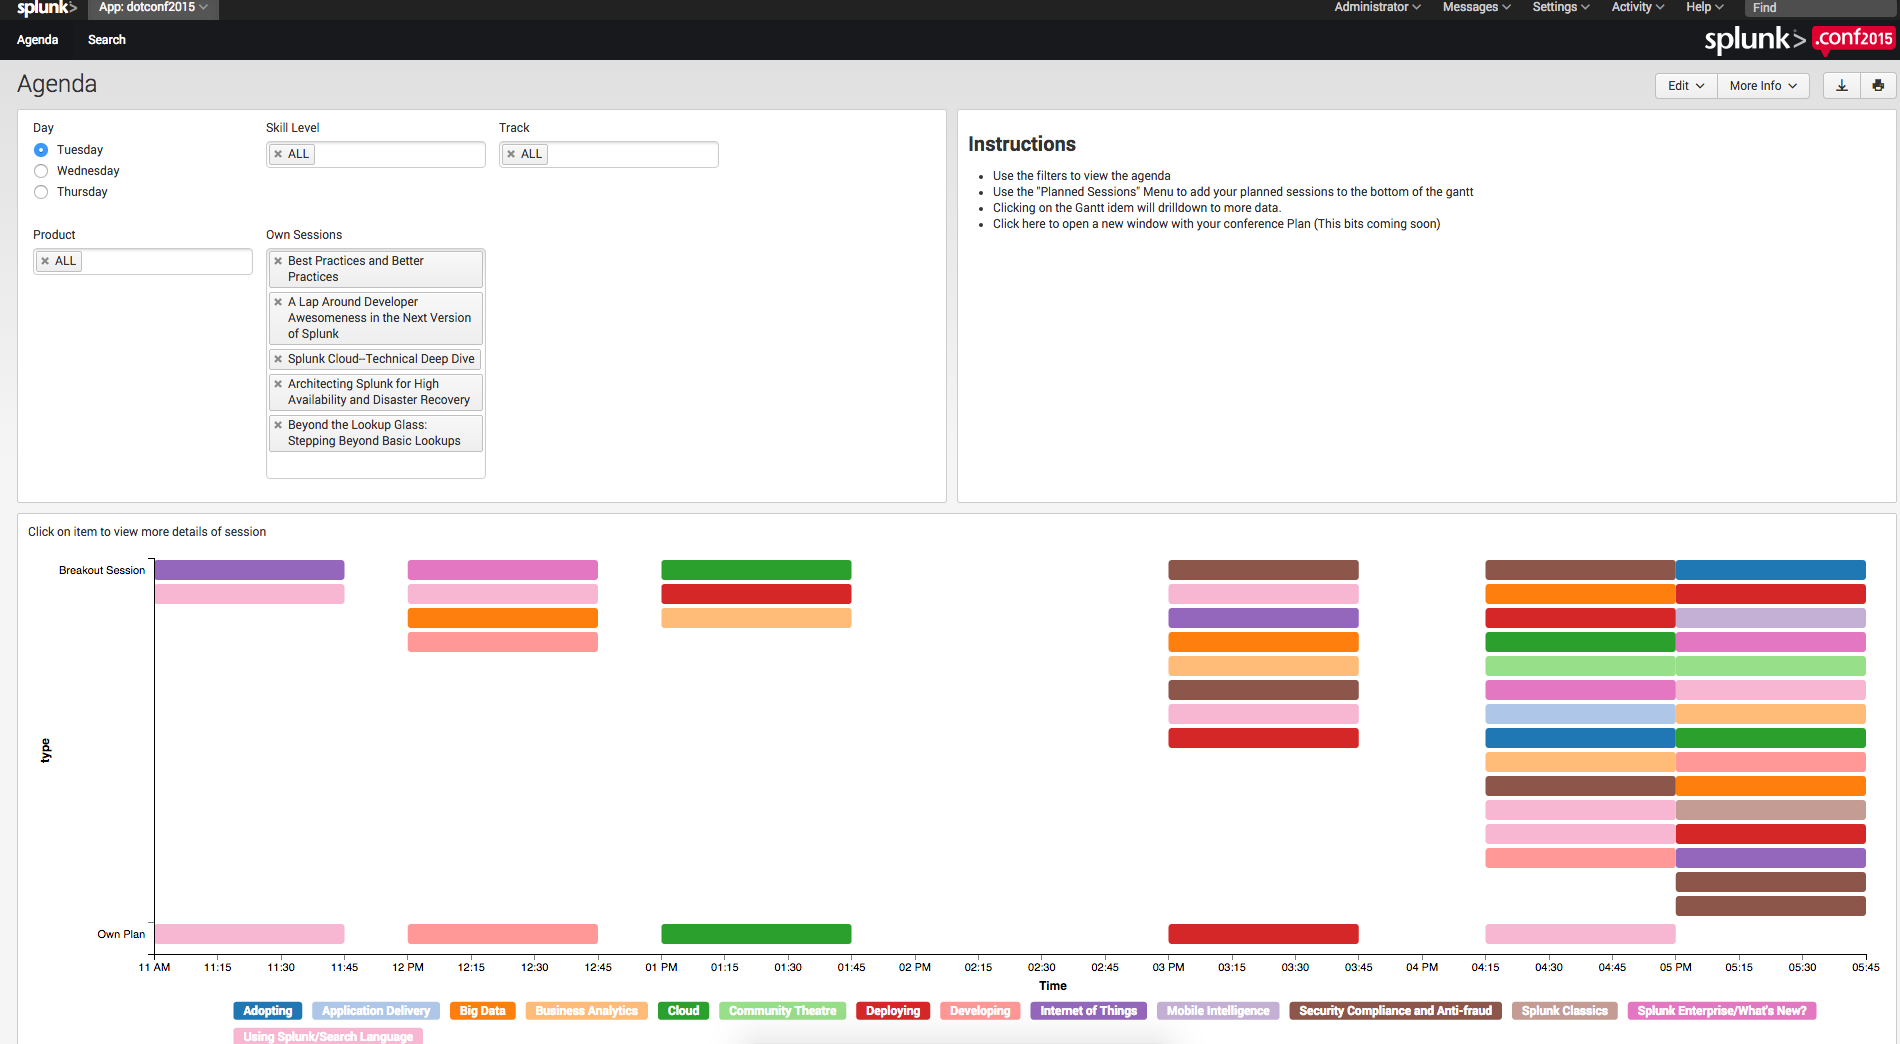This screenshot has width=1900, height=1044.
Task: Click top blue Breakout bar at 05 PM
Action: 1770,570
